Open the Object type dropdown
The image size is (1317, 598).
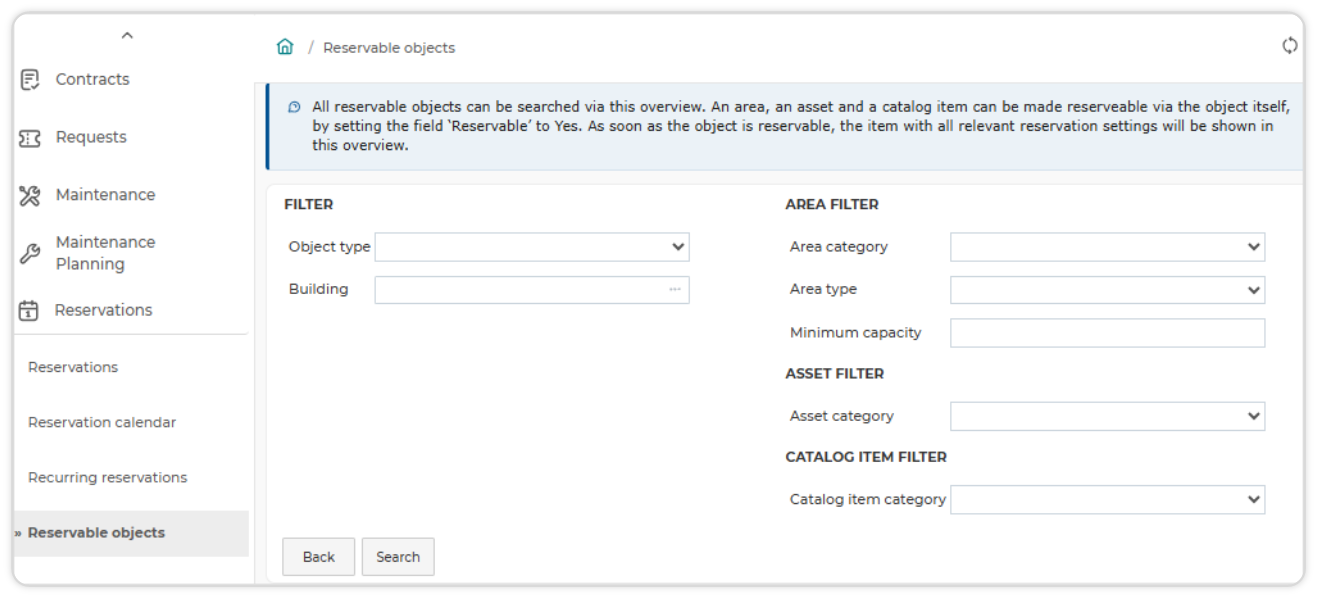click(532, 247)
